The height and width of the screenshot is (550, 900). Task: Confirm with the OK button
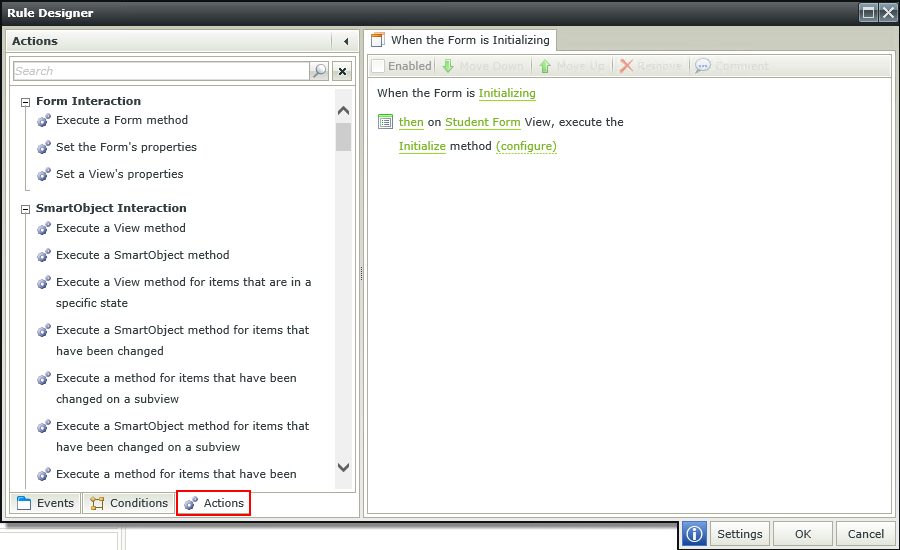pyautogui.click(x=803, y=534)
